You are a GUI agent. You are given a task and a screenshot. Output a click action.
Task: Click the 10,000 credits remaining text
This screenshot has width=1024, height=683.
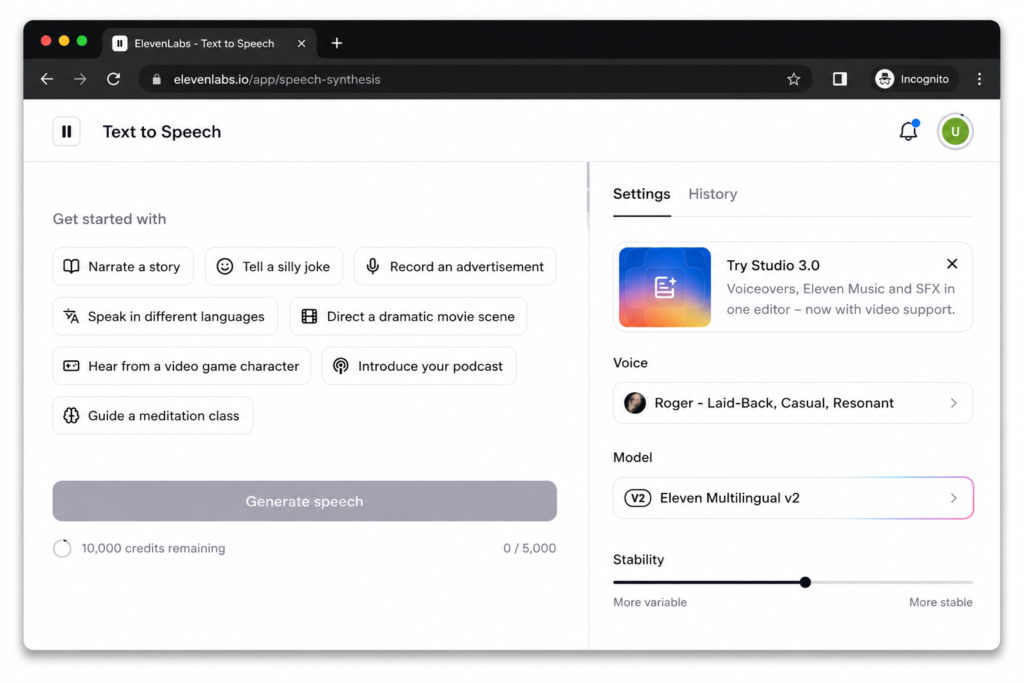pos(153,548)
